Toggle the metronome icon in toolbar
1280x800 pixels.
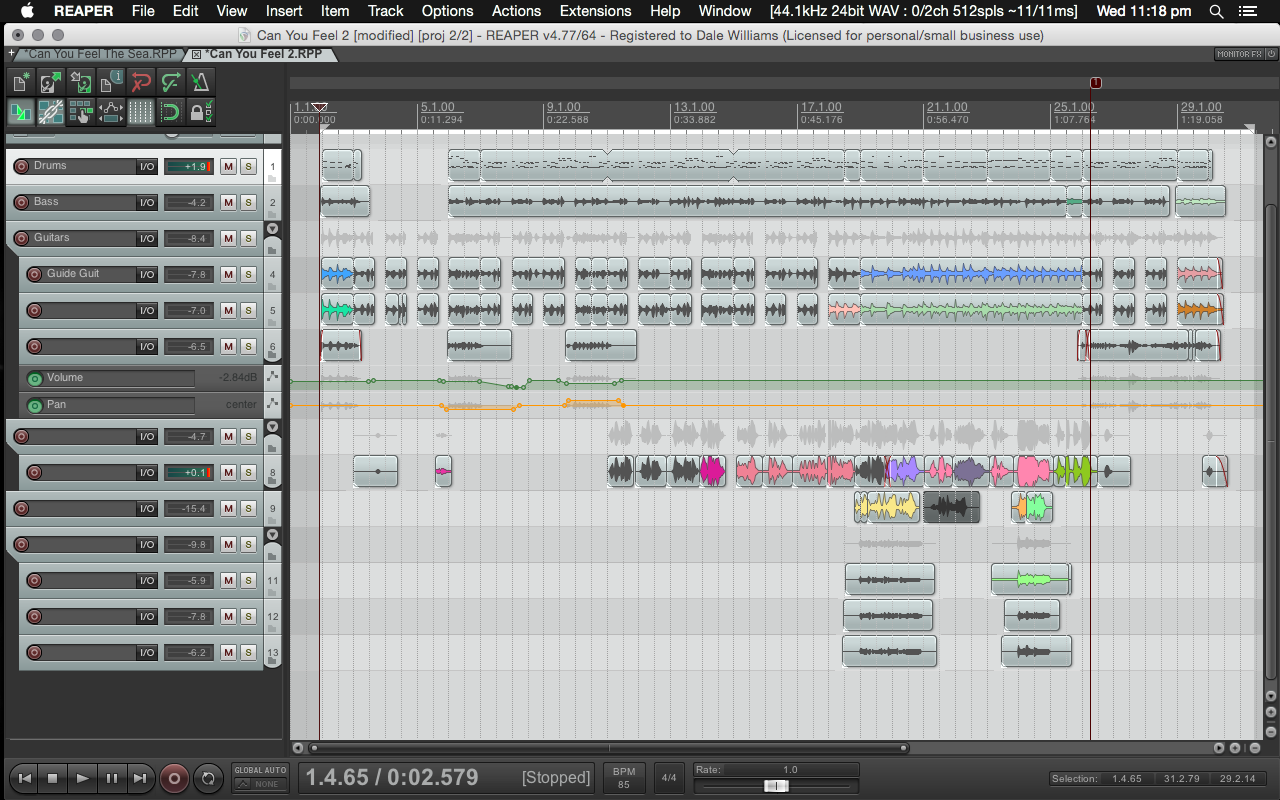(x=200, y=82)
